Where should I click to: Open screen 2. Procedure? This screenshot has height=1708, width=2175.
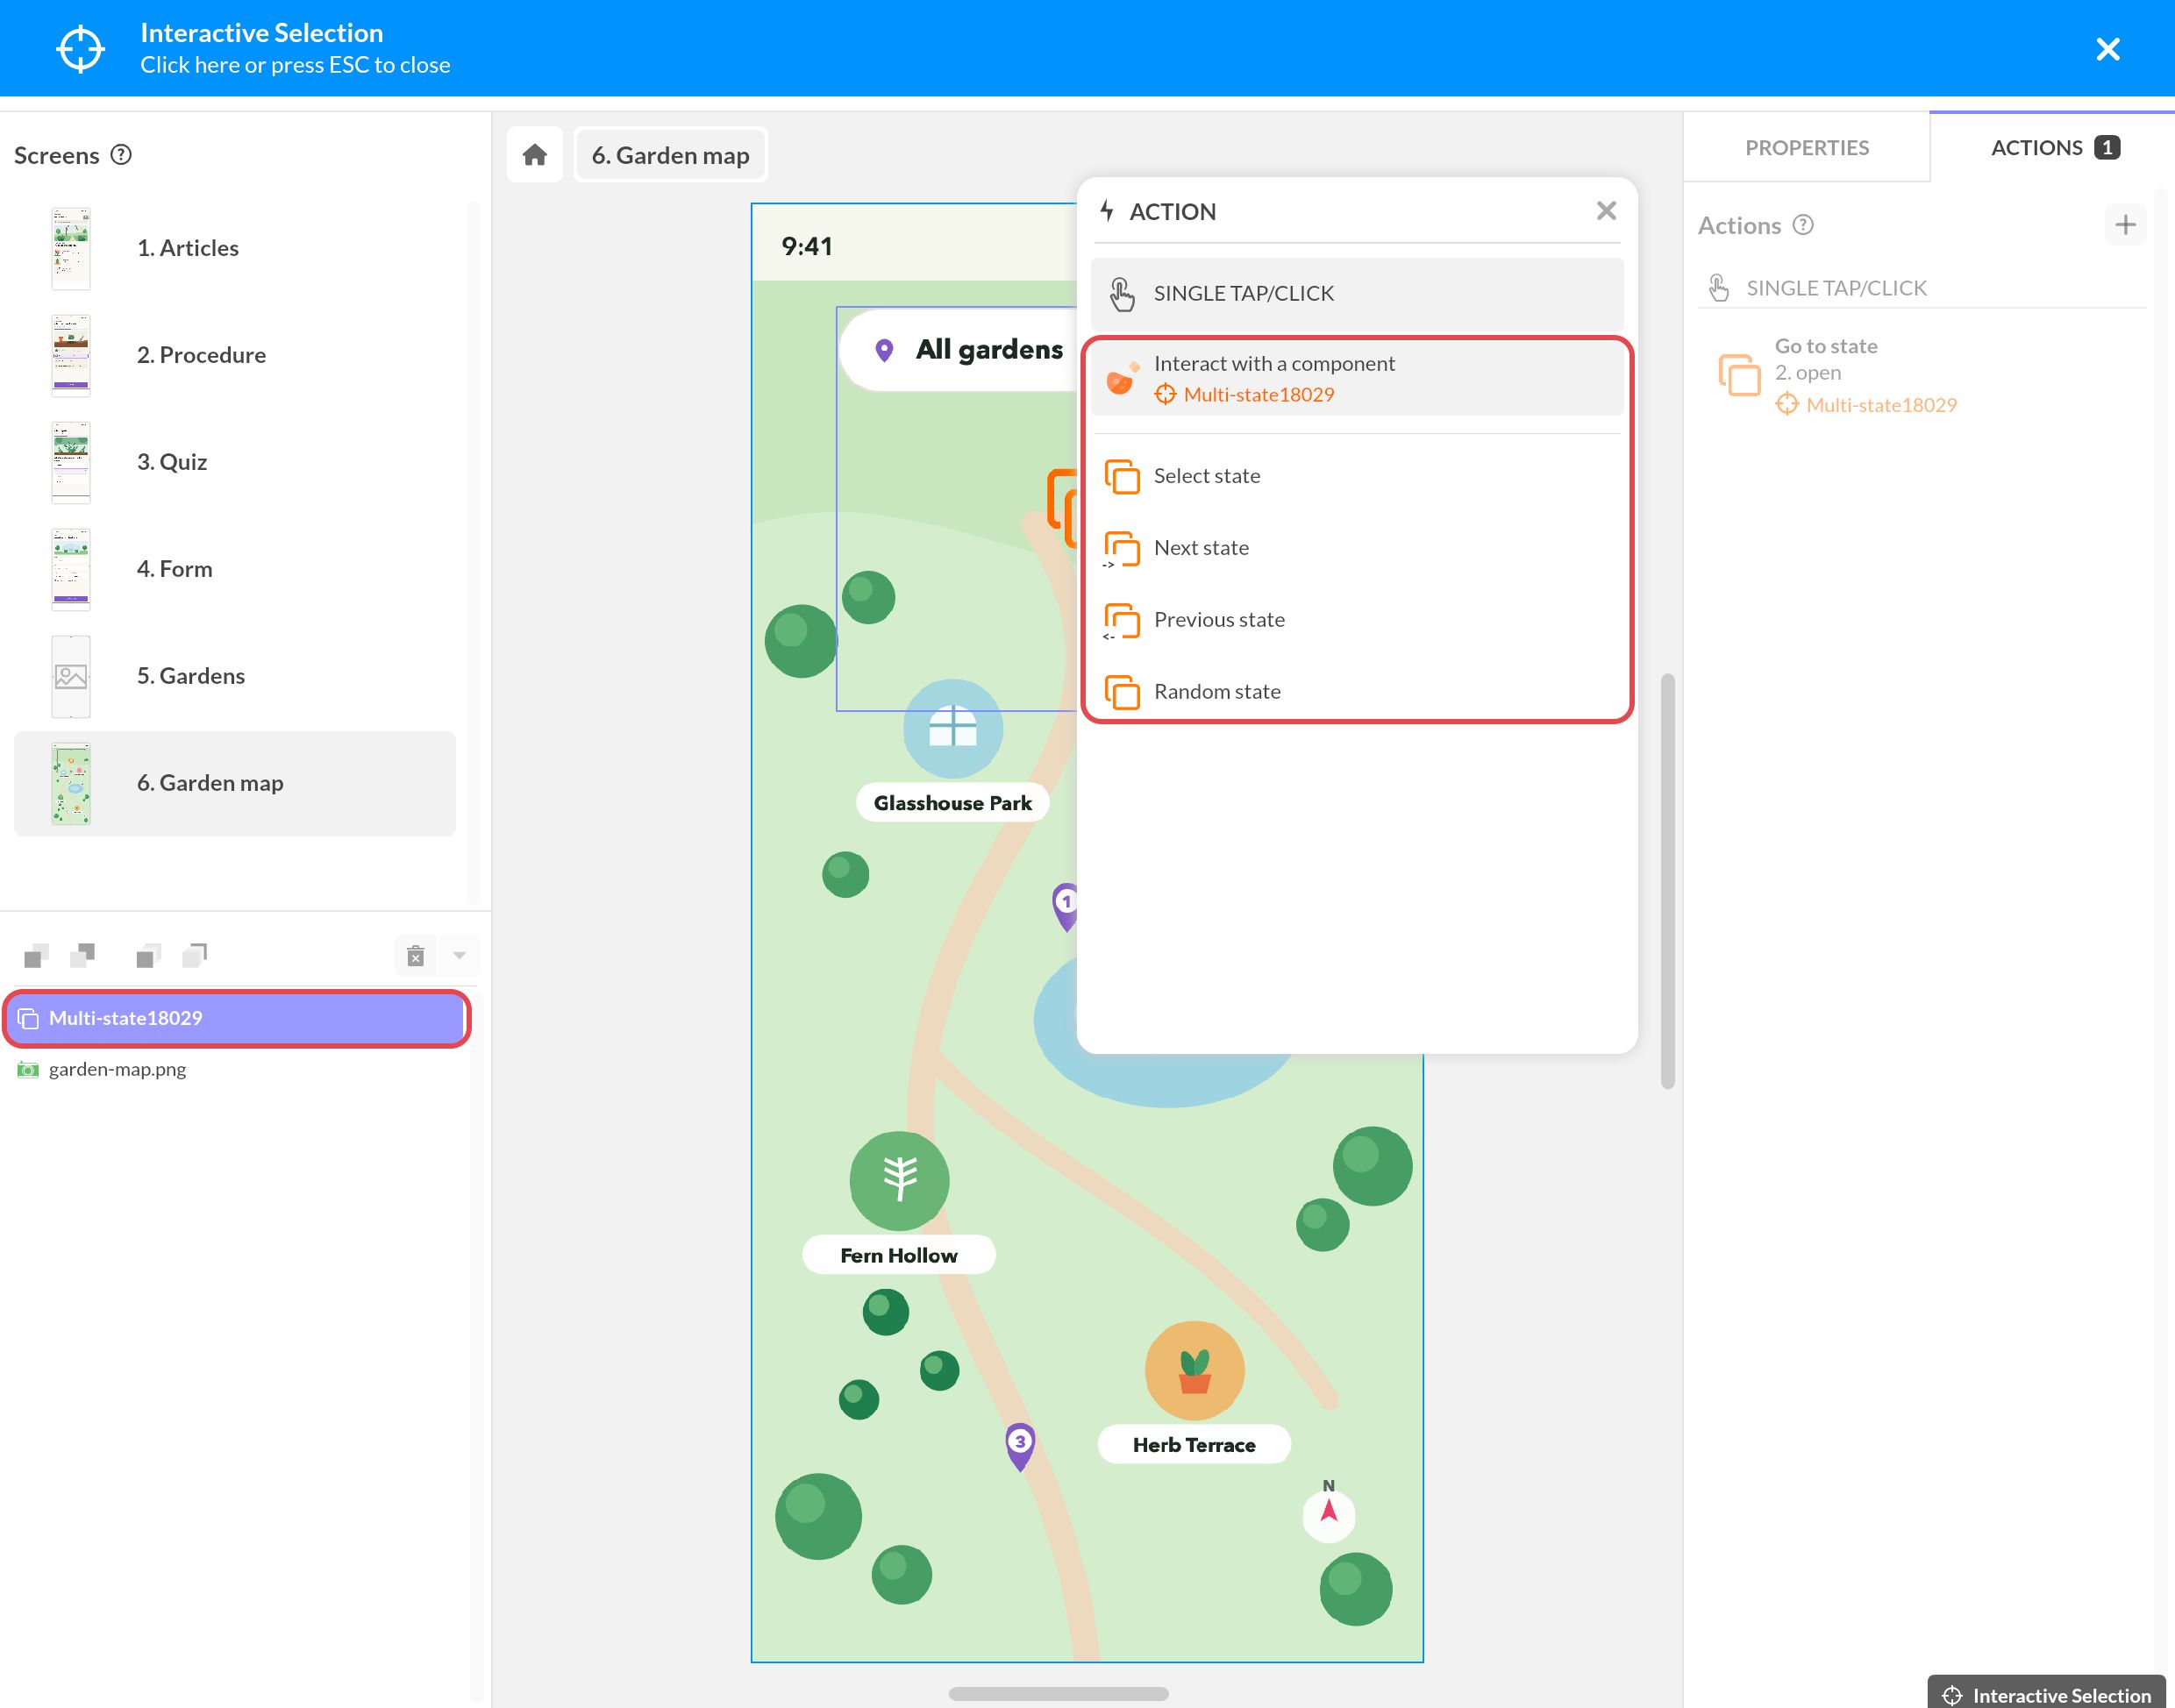235,355
